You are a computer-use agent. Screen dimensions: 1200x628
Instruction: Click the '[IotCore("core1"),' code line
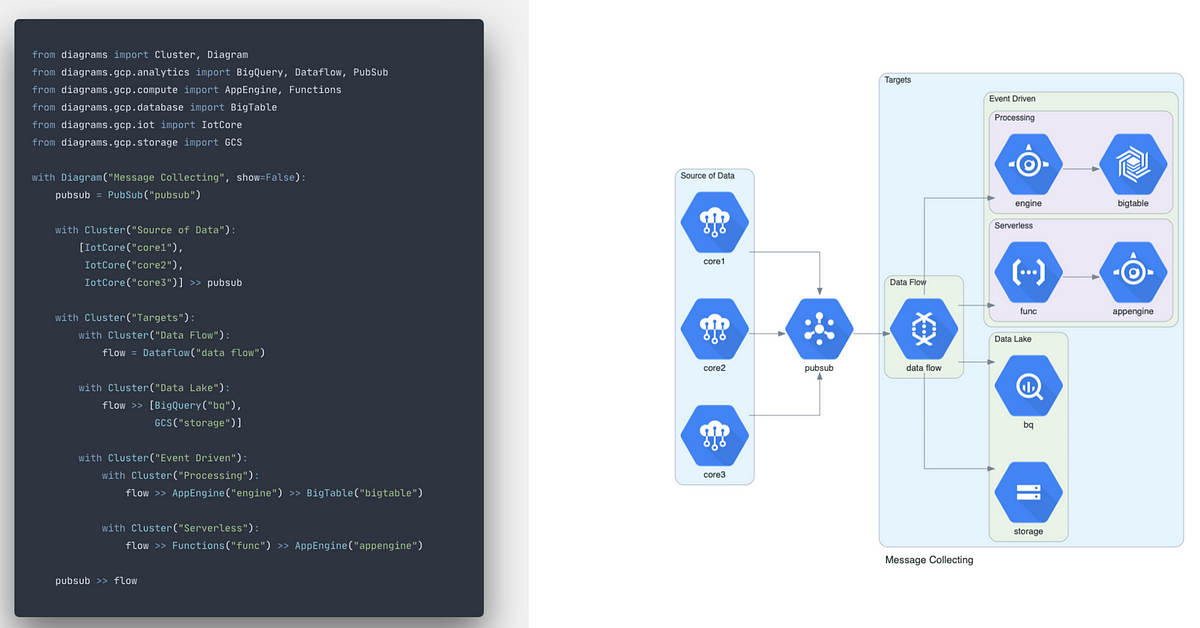tap(132, 247)
